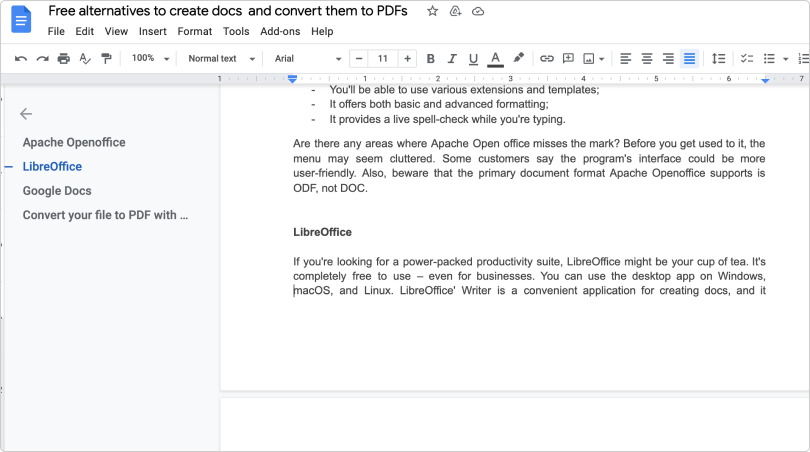Open the View menu
Image resolution: width=810 pixels, height=452 pixels.
116,32
